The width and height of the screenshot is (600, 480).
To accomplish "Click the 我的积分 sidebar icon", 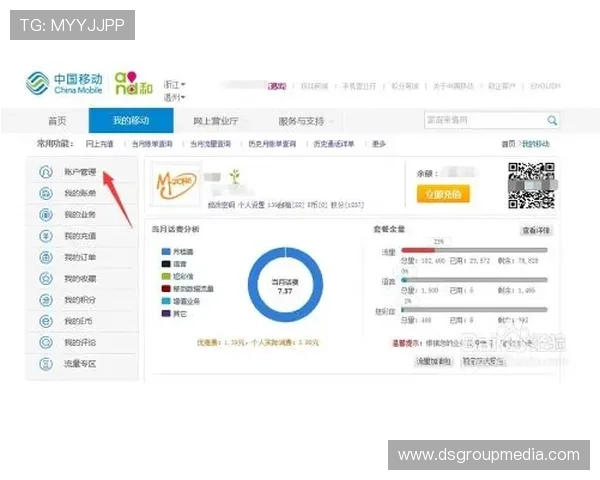I will [x=46, y=300].
